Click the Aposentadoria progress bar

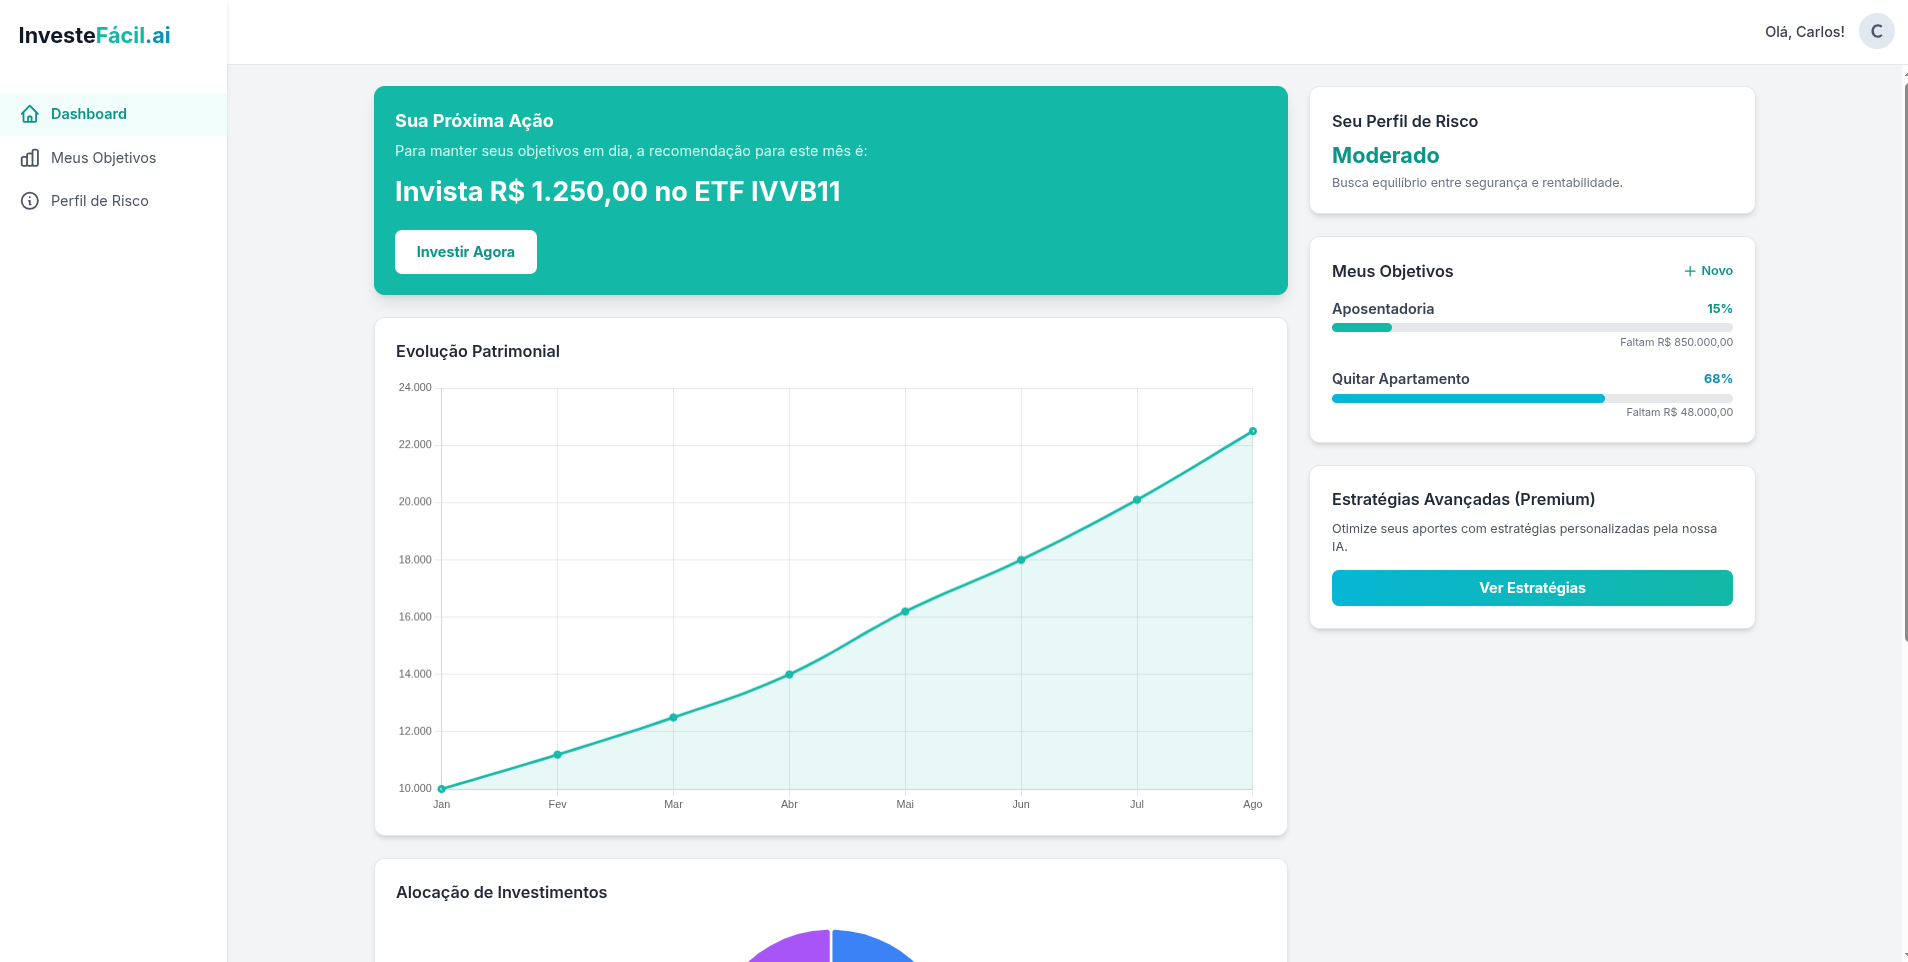click(x=1531, y=328)
